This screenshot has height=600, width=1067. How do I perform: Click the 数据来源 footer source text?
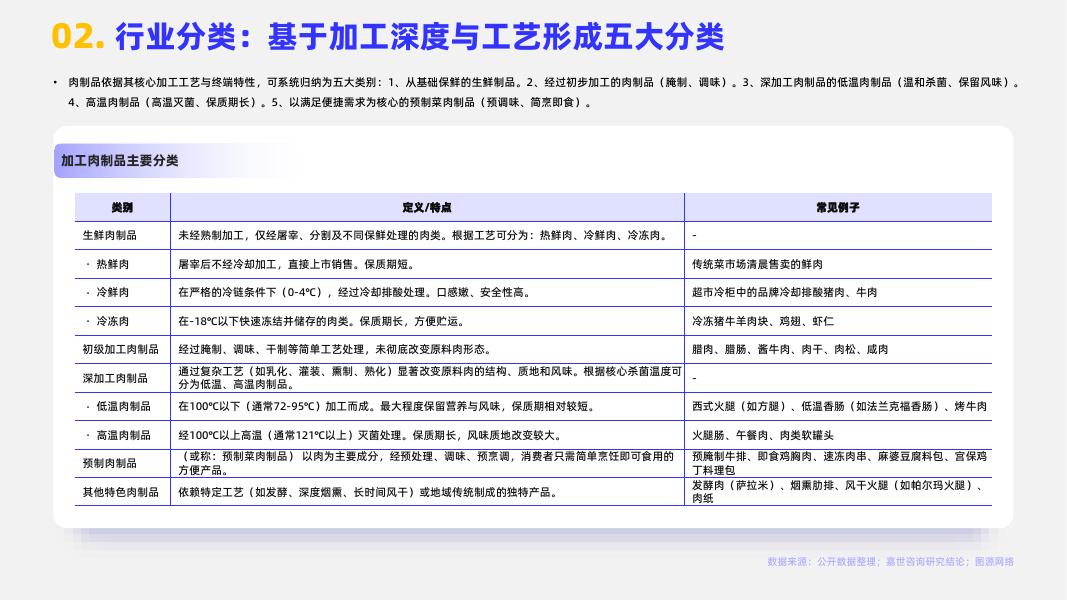(x=890, y=562)
